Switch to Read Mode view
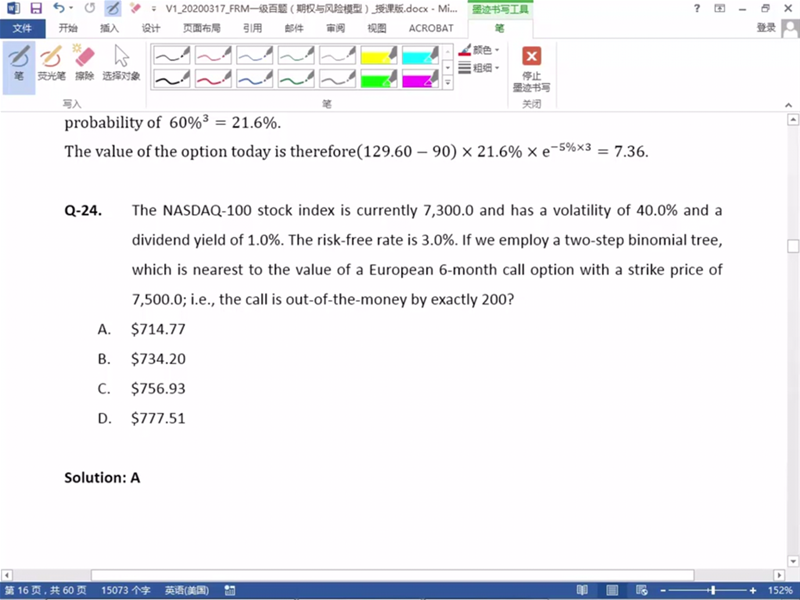The height and width of the screenshot is (600, 800). [582, 590]
